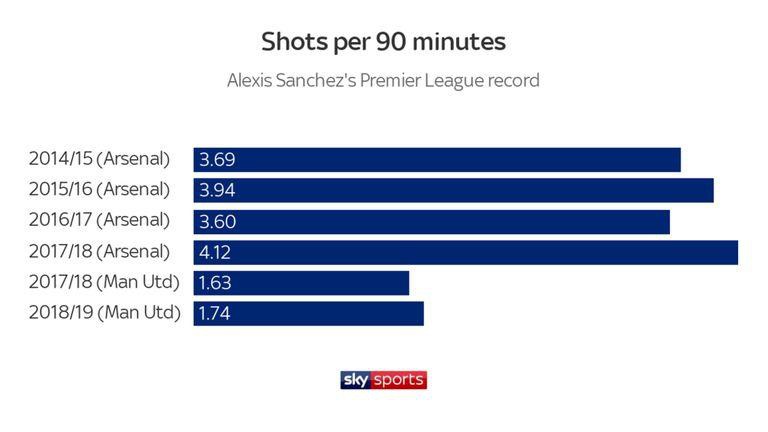
Task: Click the 2017/18 (Man Utd) label
Action: tap(104, 282)
